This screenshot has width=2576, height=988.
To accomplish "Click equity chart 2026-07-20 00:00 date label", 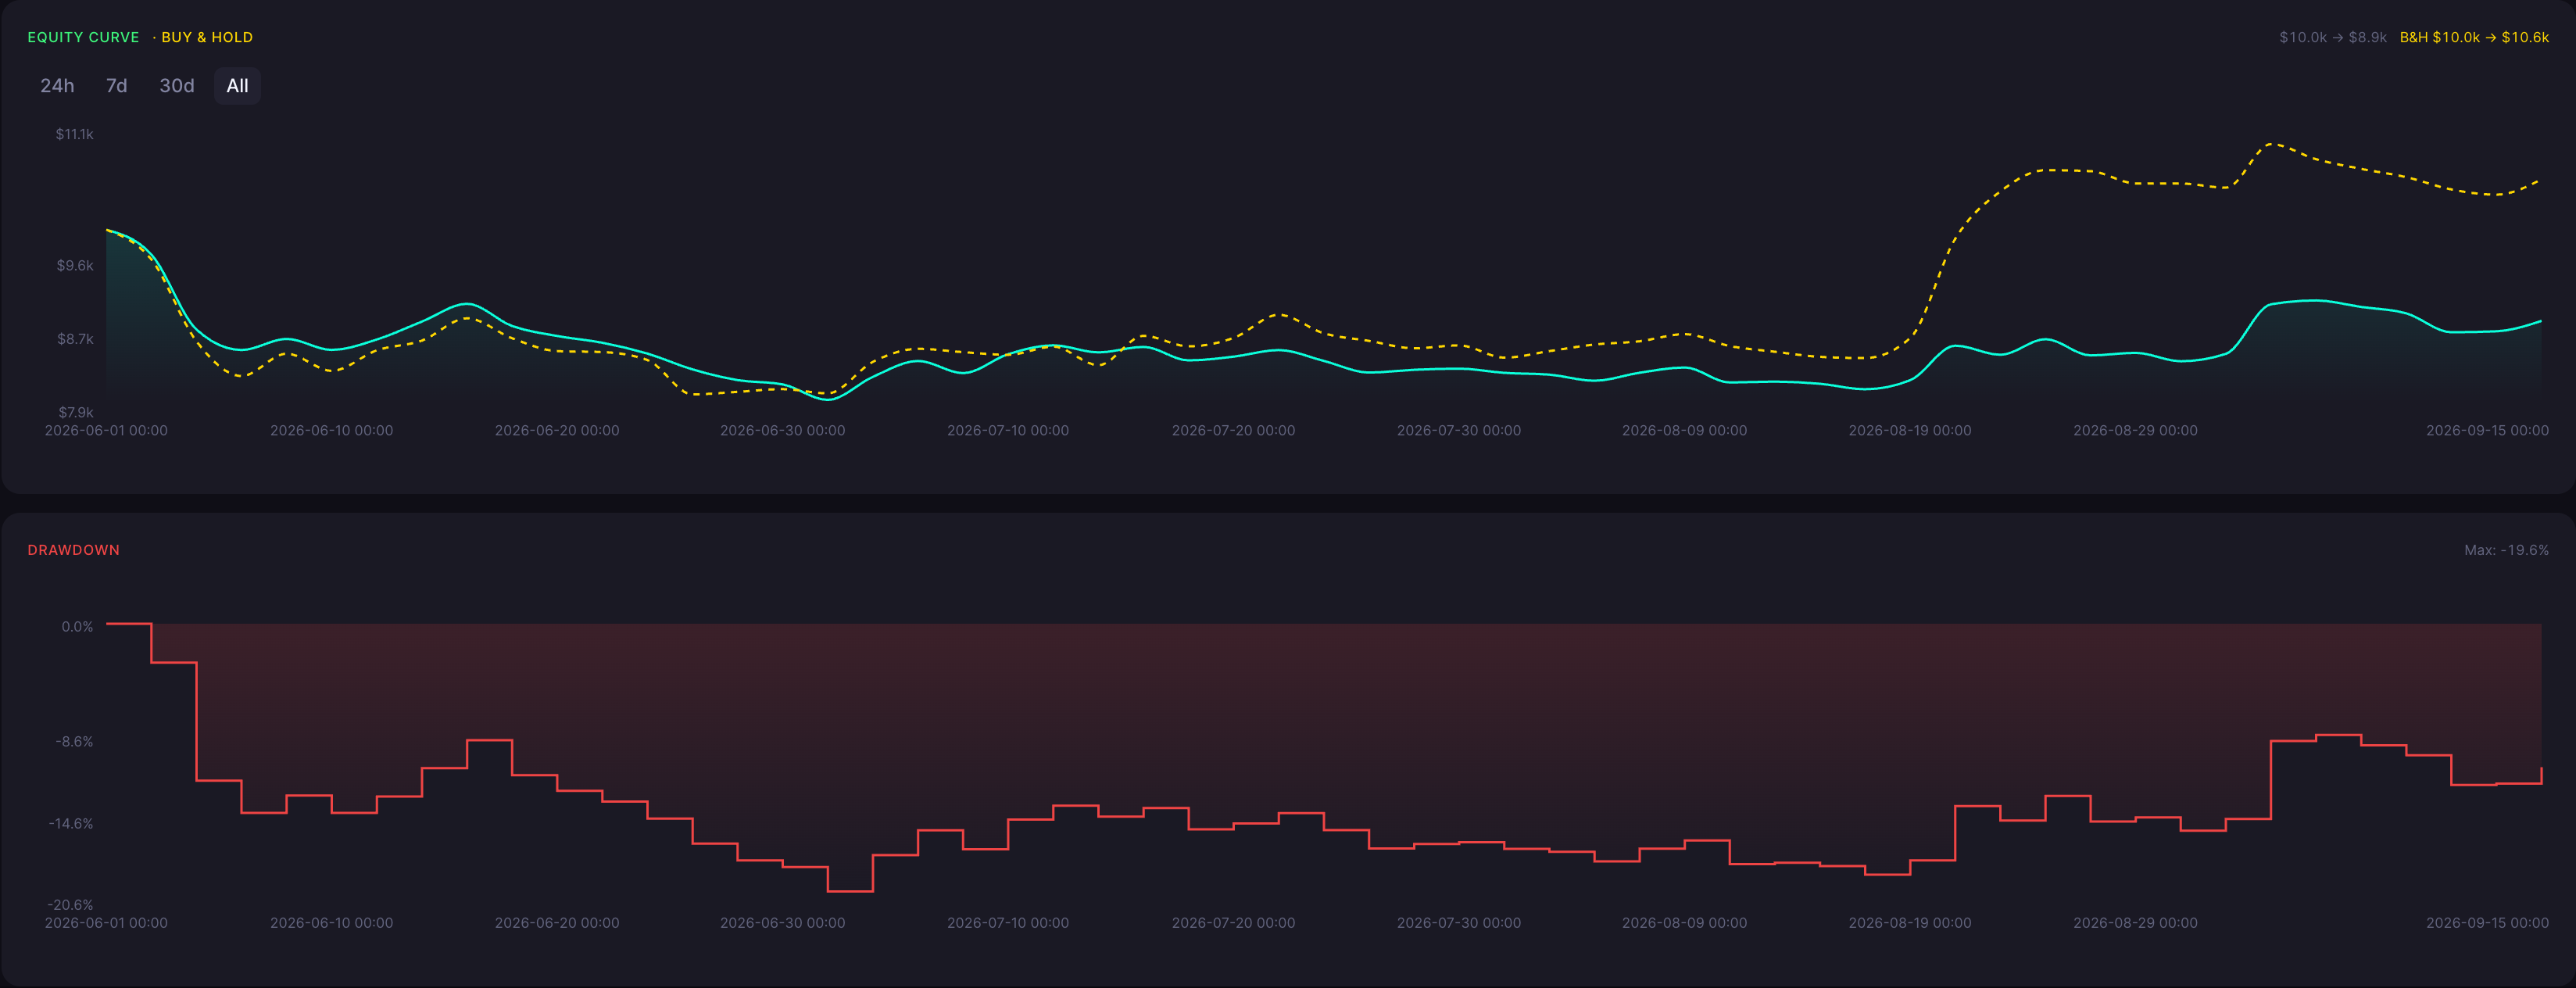I will point(1233,431).
